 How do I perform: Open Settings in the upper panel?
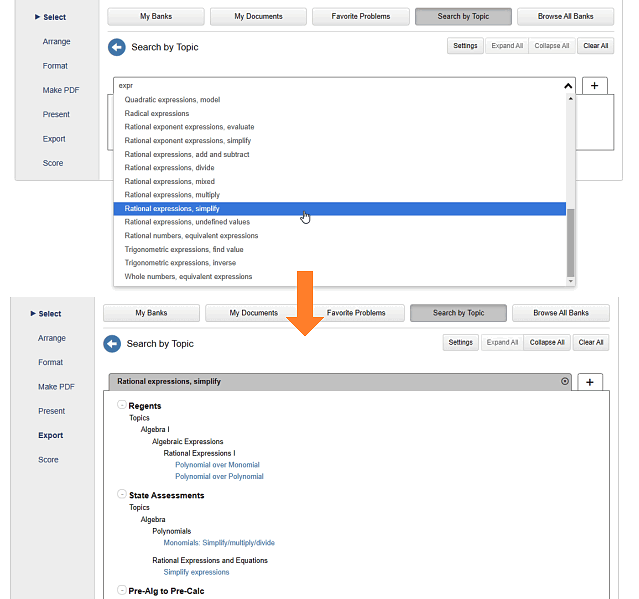tap(465, 46)
